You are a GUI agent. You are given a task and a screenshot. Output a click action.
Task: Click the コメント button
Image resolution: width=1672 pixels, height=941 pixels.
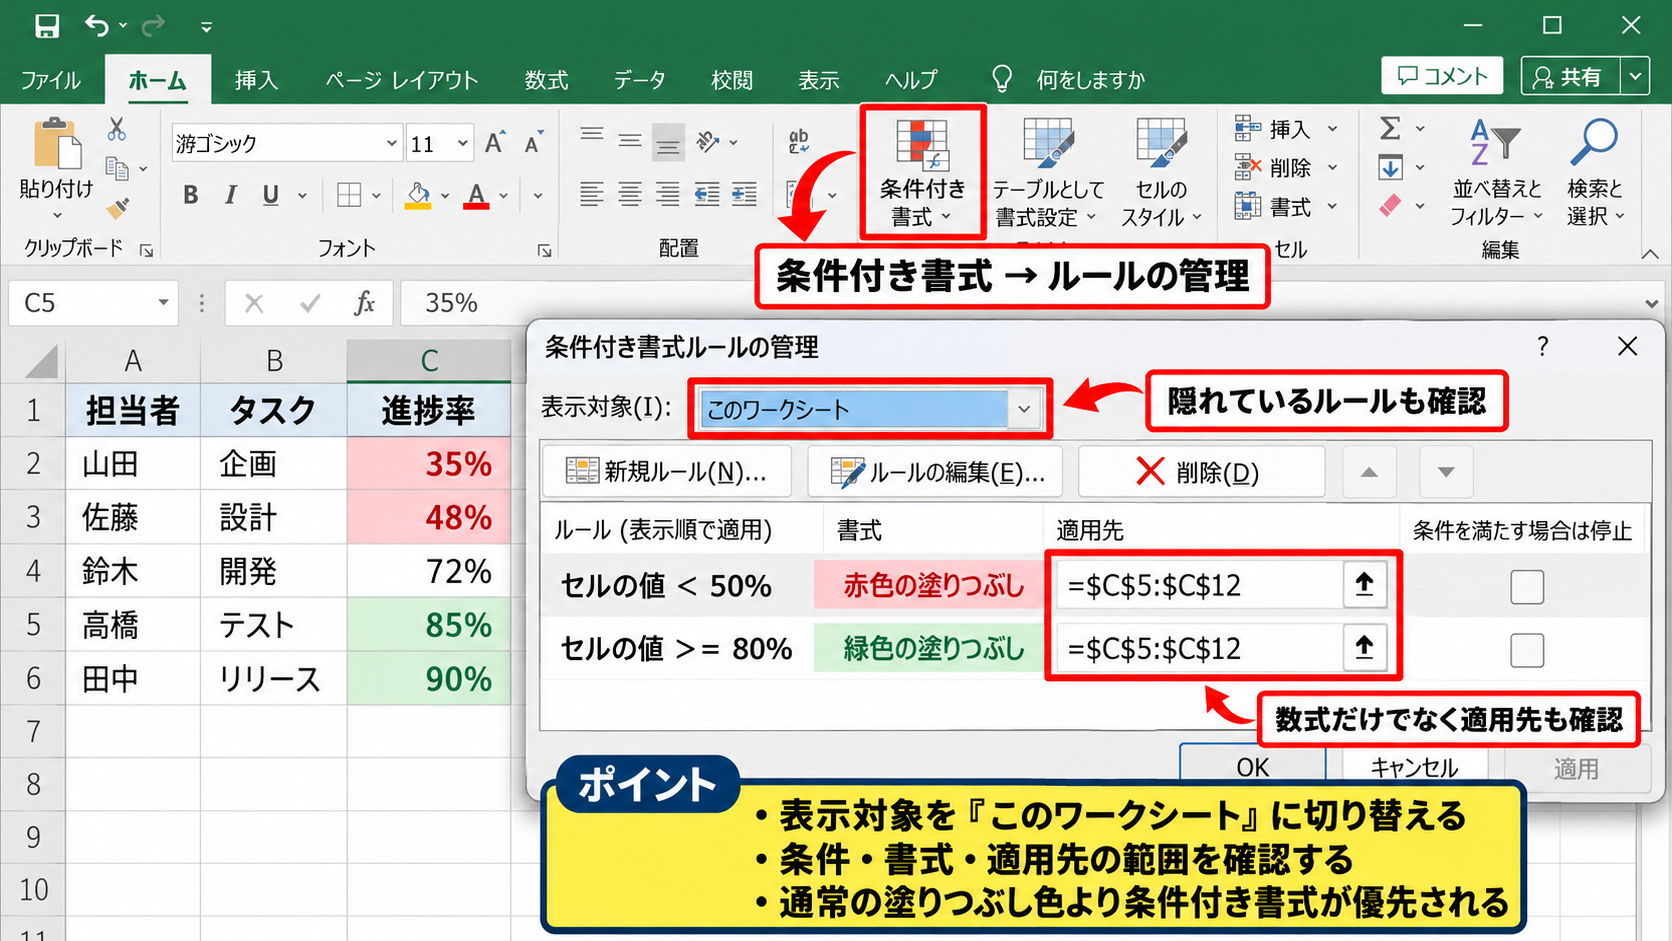(1442, 76)
